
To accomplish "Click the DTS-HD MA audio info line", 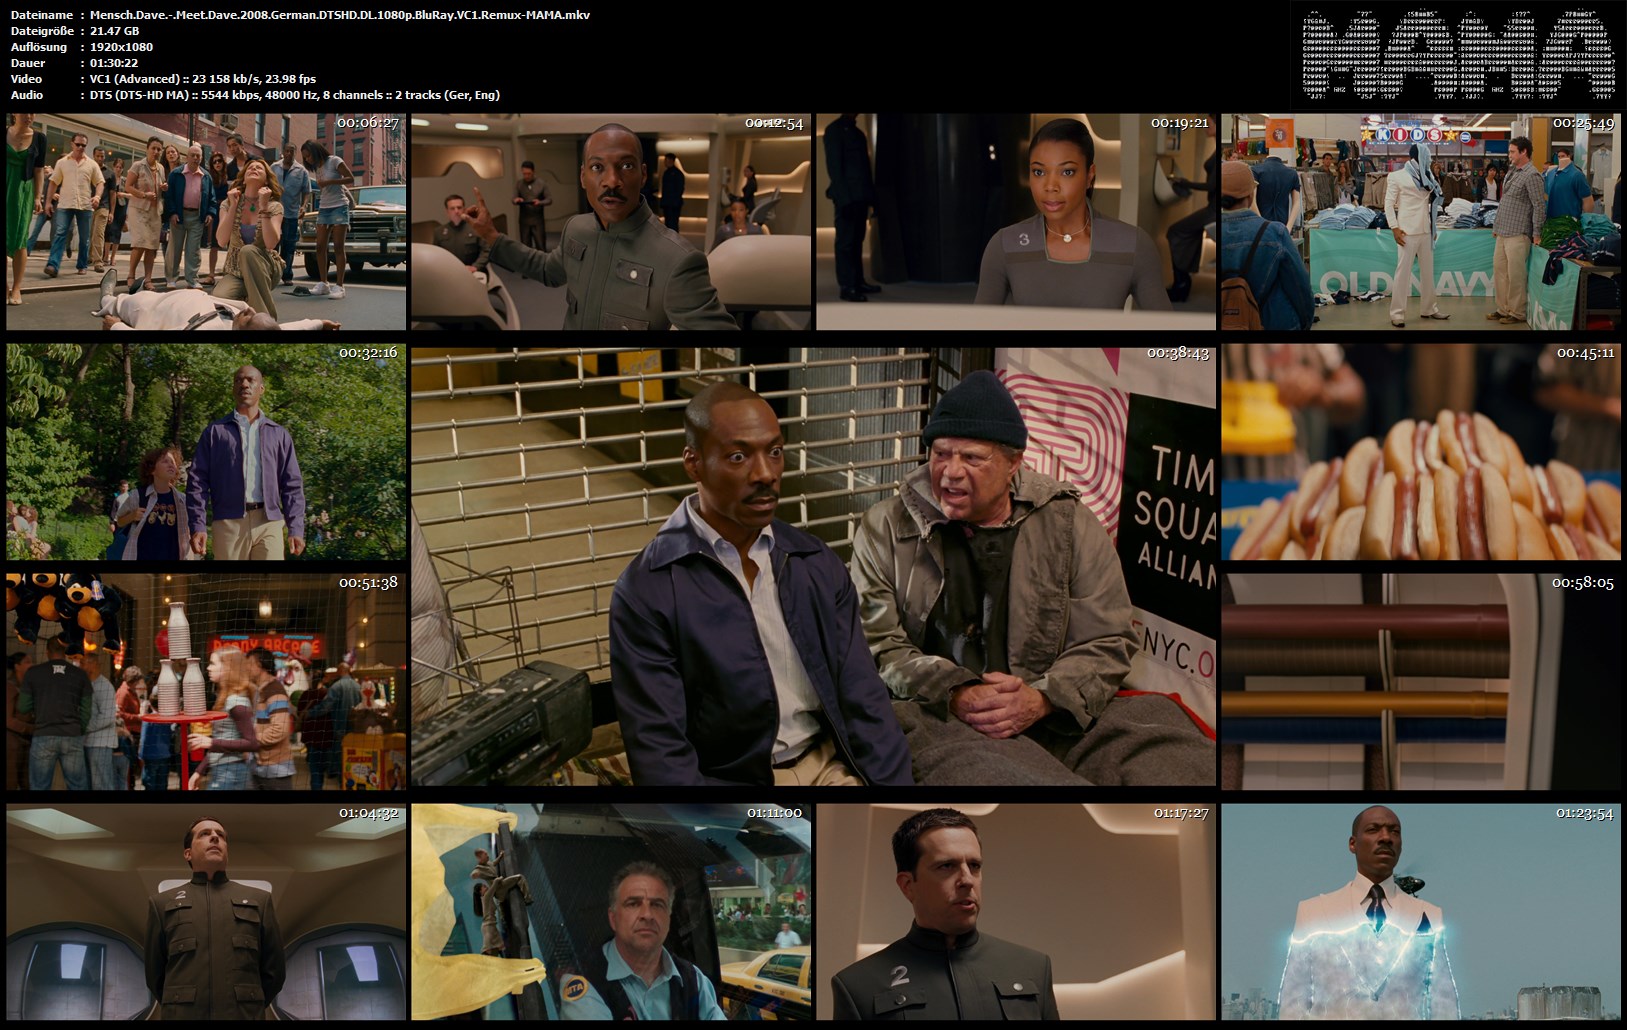I will coord(294,95).
